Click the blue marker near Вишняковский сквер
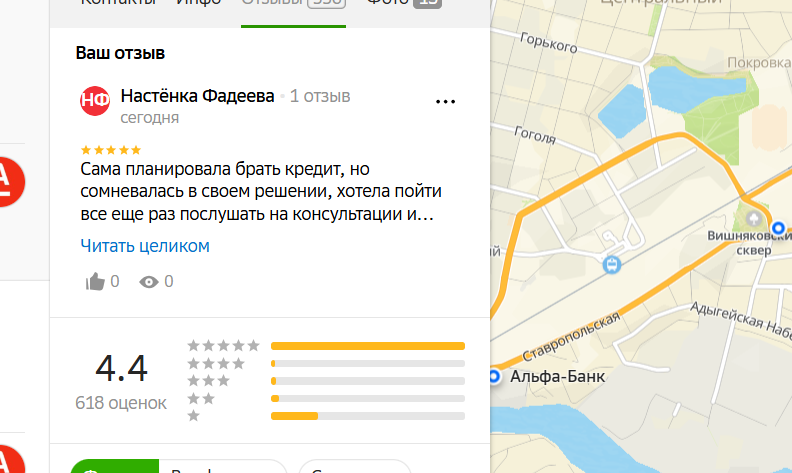Screen dimensions: 792x473 778,228
